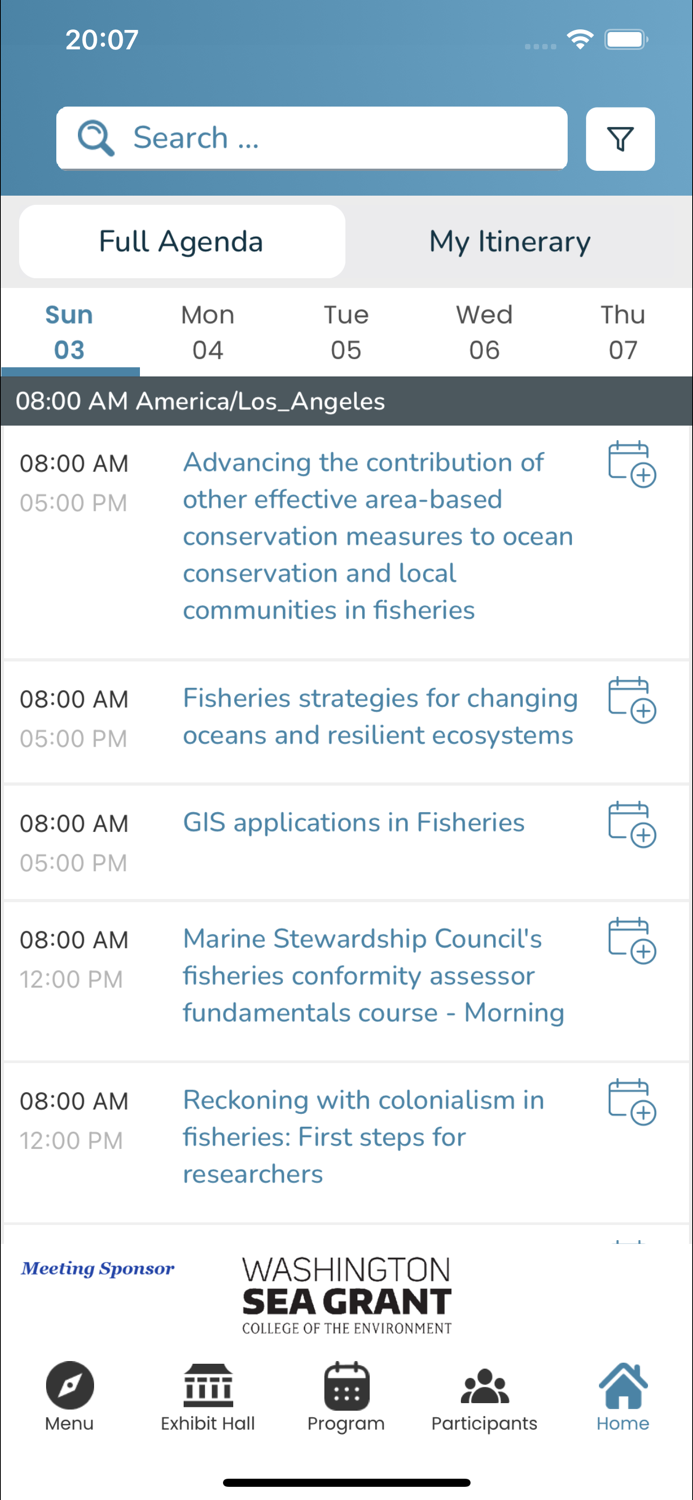
Task: Add the Fisheries strategies session to itinerary
Action: [x=631, y=699]
